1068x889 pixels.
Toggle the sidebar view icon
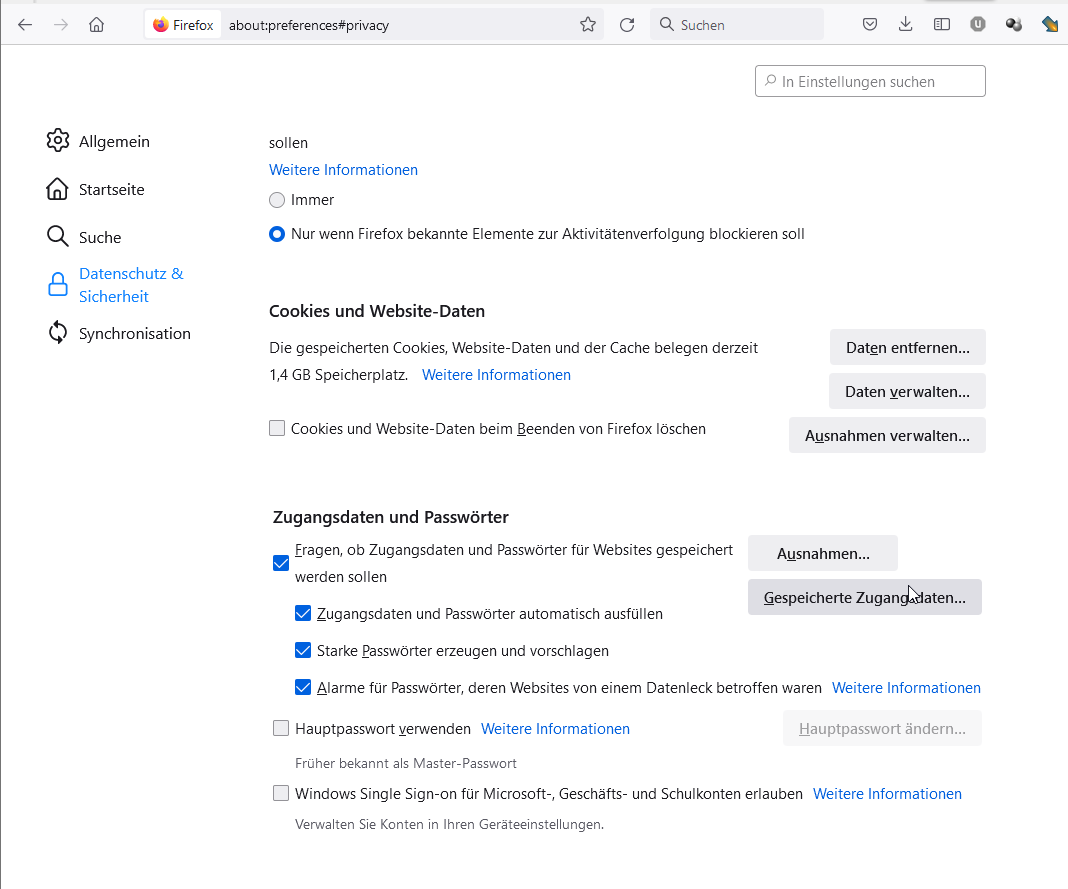[942, 25]
